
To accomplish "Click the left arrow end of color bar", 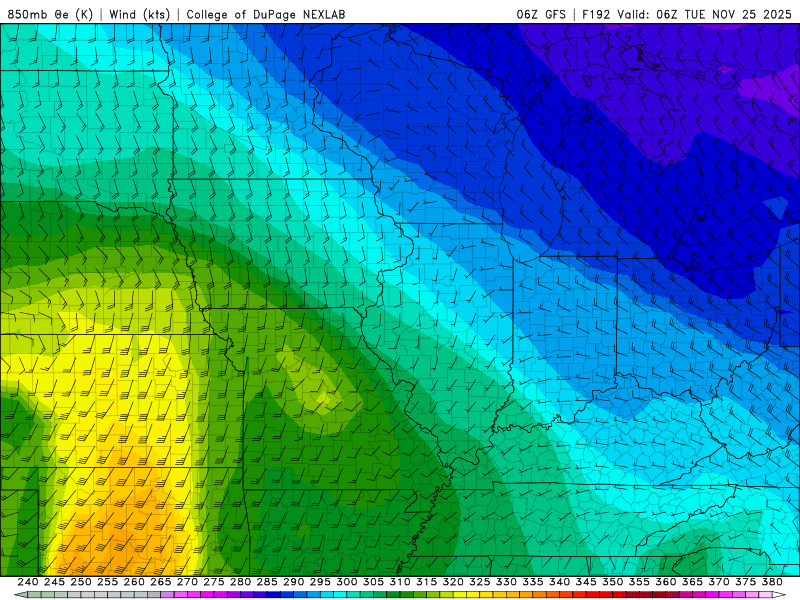I will pyautogui.click(x=20, y=595).
